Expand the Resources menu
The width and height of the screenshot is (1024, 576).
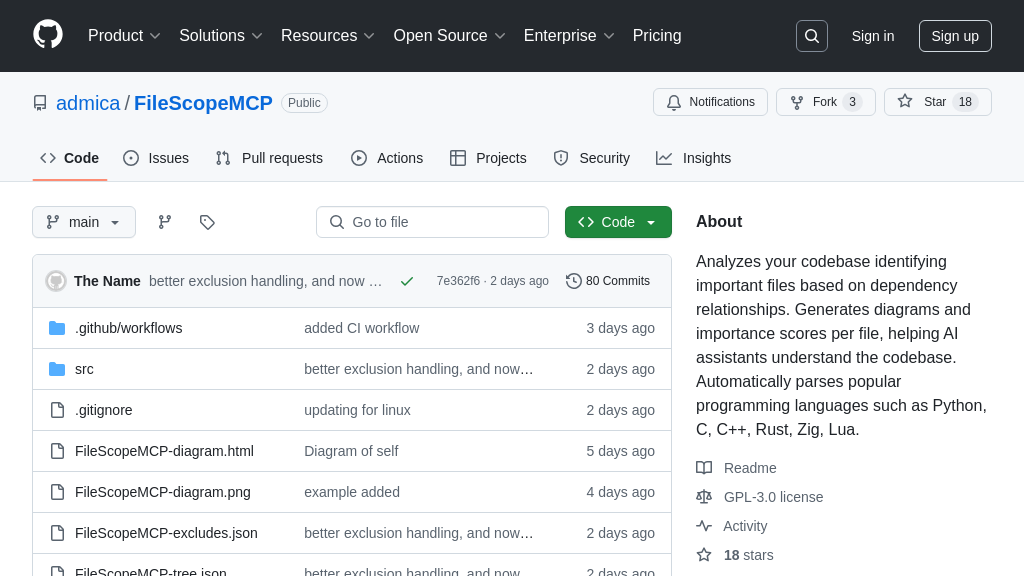pos(328,36)
